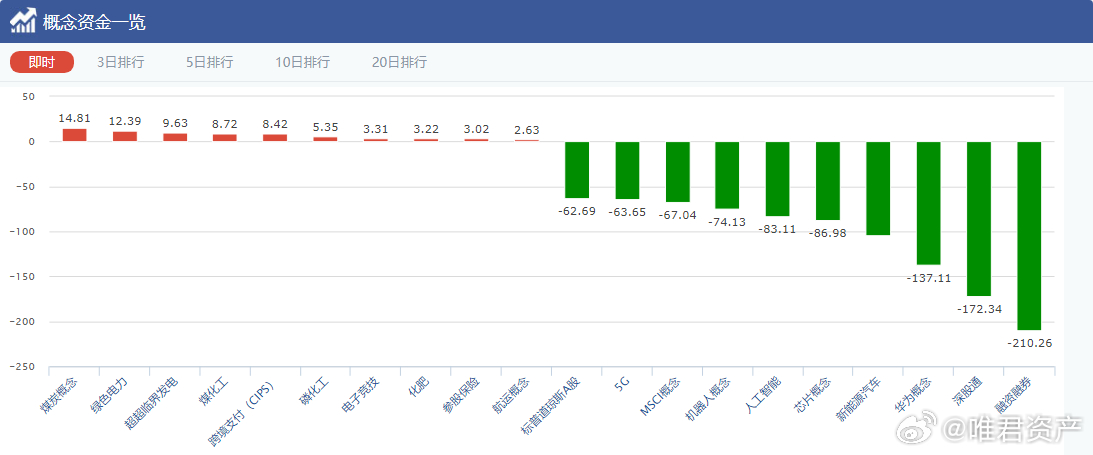This screenshot has height=455, width=1093.
Task: Show the 20日排行 ranking
Action: coord(399,62)
